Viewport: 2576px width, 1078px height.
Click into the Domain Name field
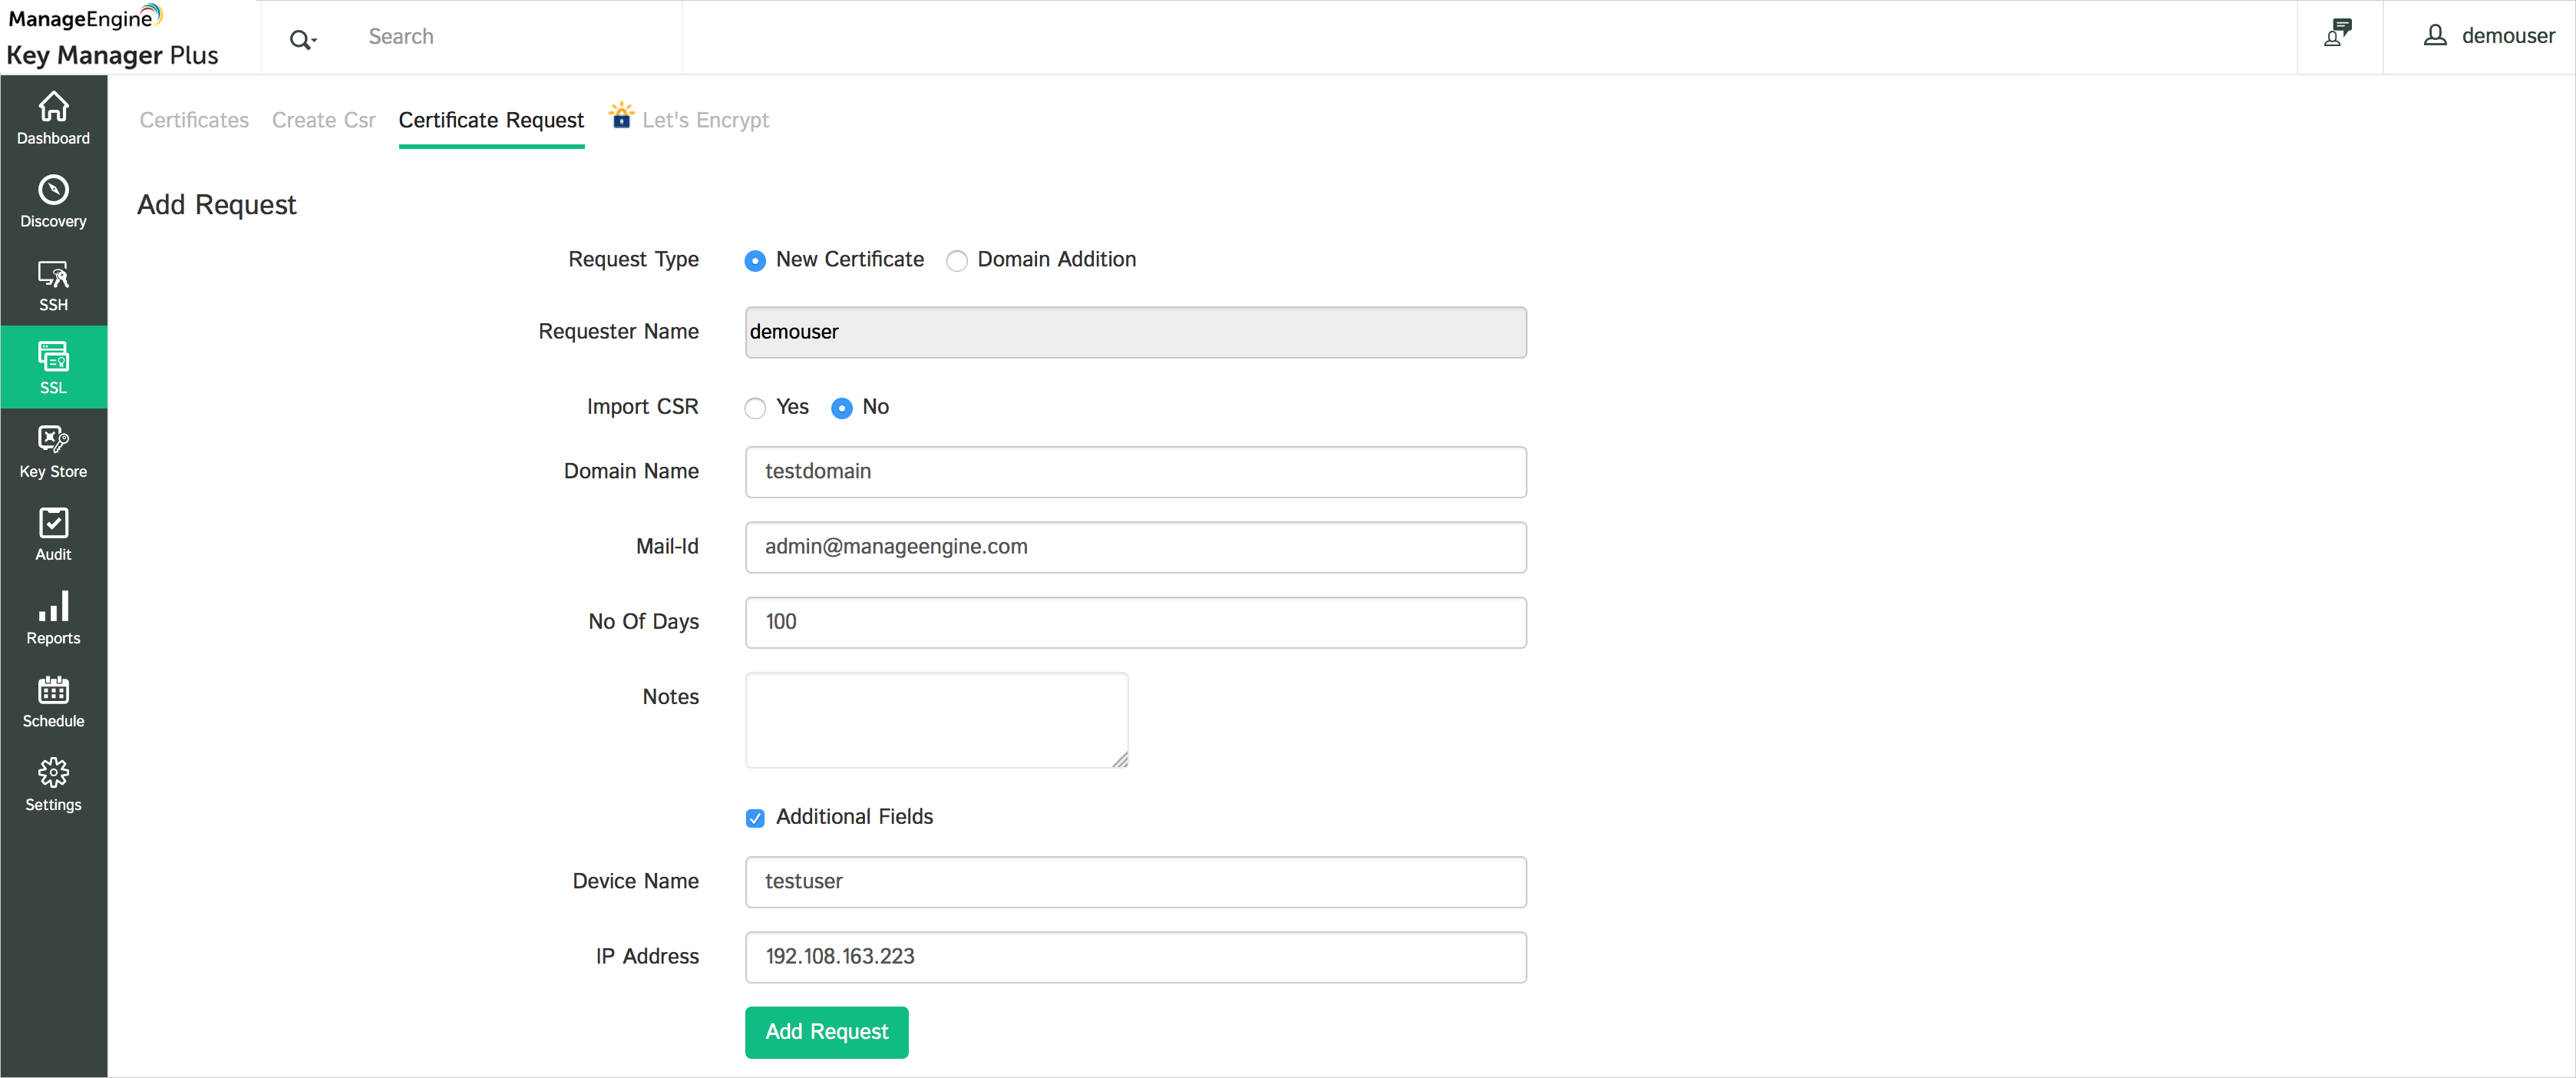(1135, 472)
